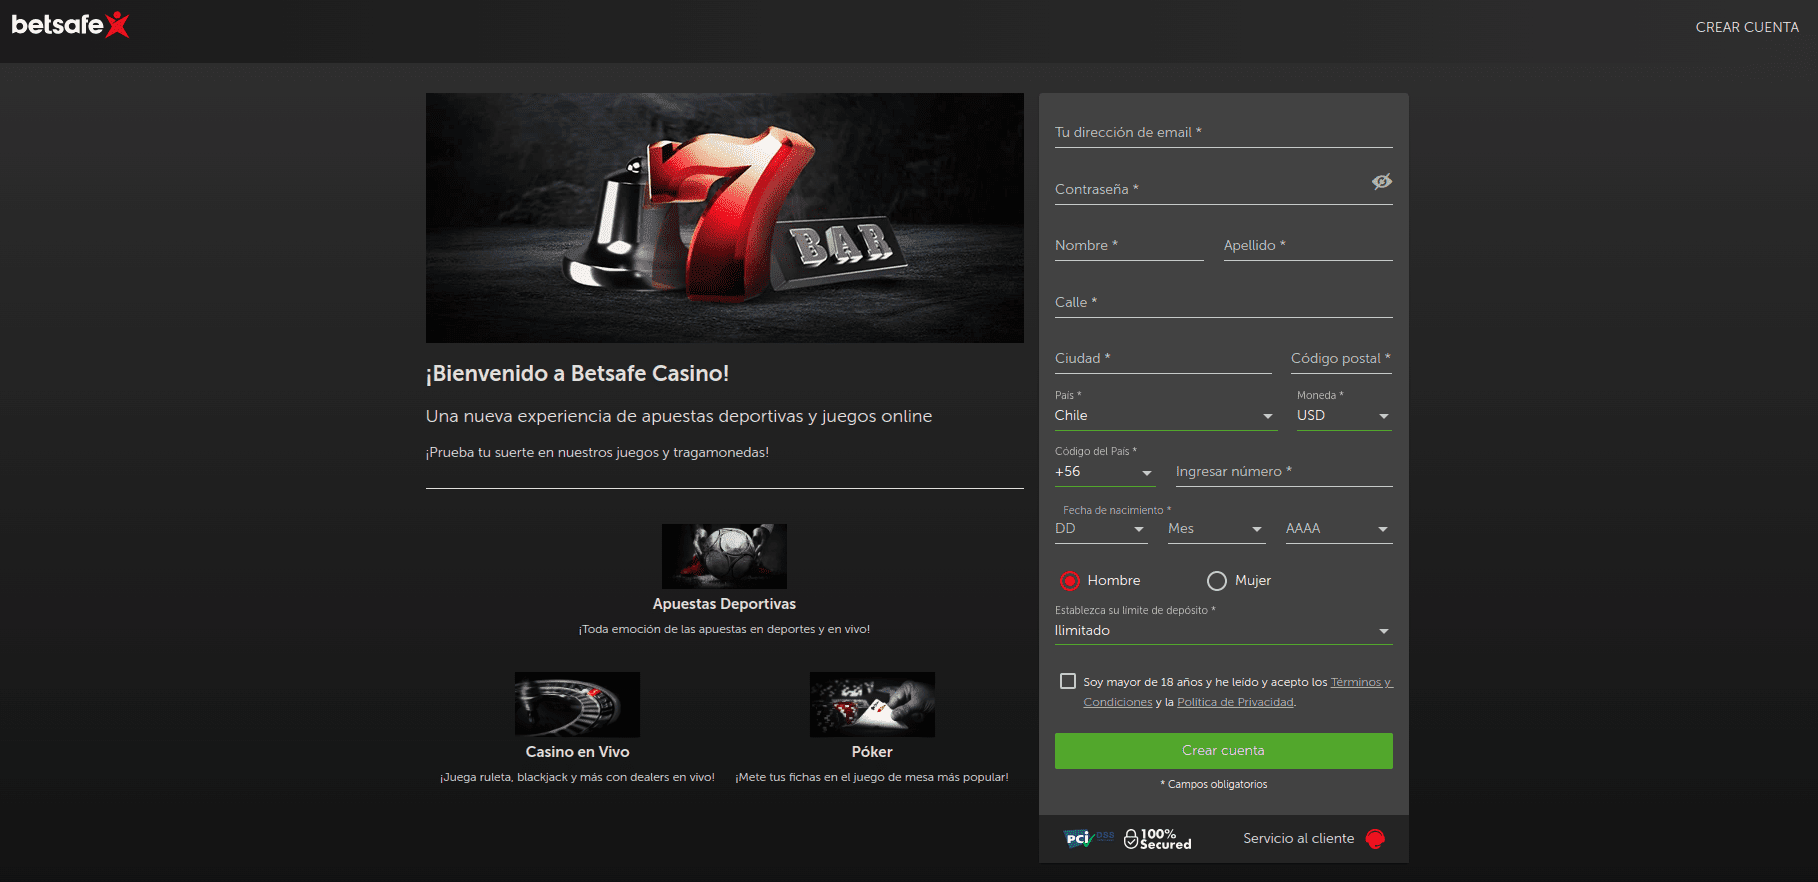This screenshot has height=882, width=1818.
Task: Select the Hombre radio button
Action: [1070, 581]
